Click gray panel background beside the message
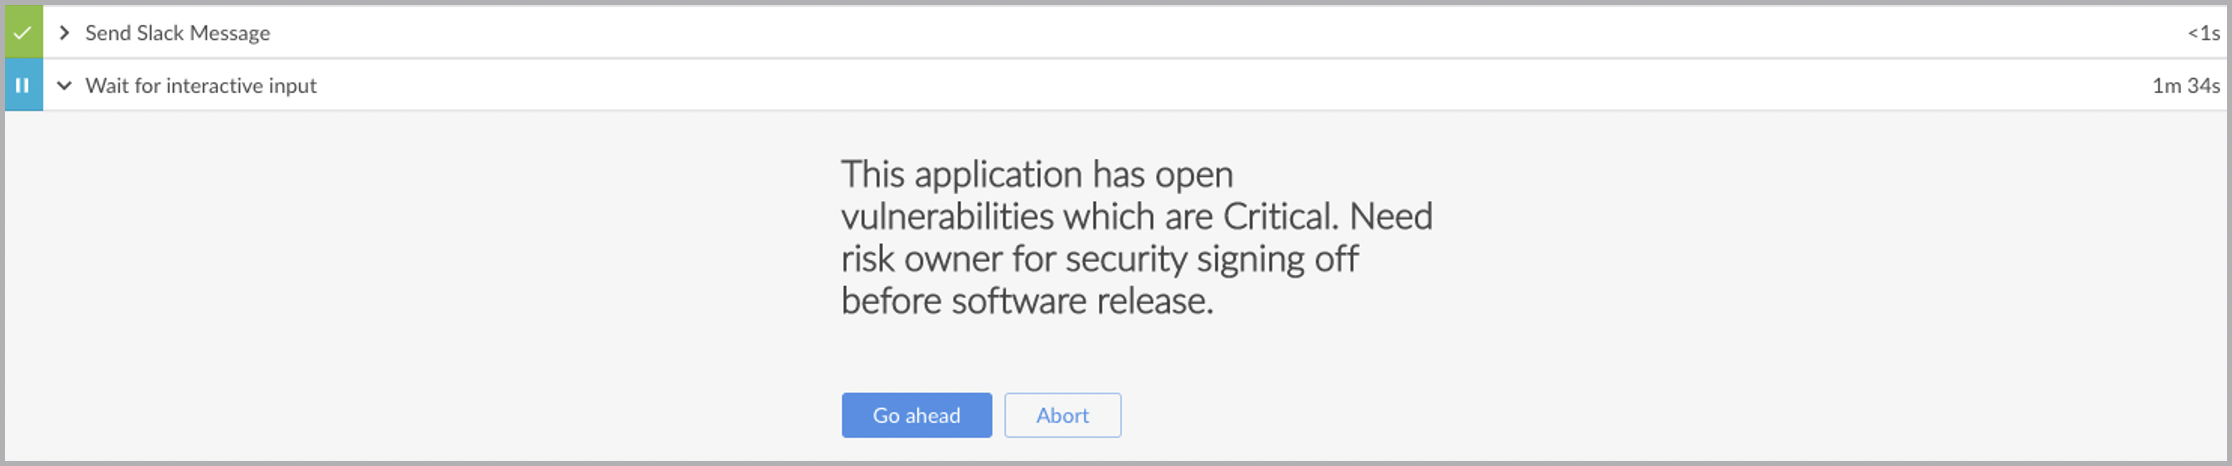The image size is (2232, 466). click(400, 280)
